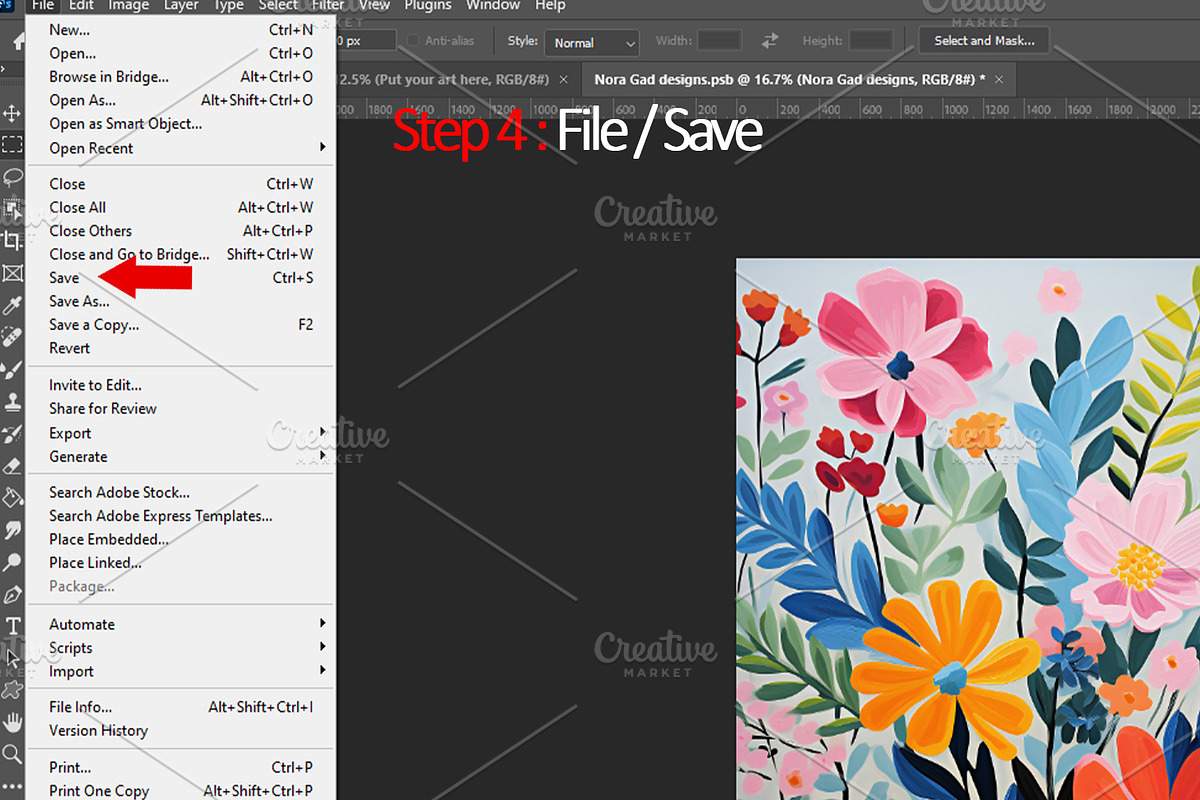Click the floral artwork on the canvas
Viewport: 1200px width, 800px height.
(x=968, y=529)
